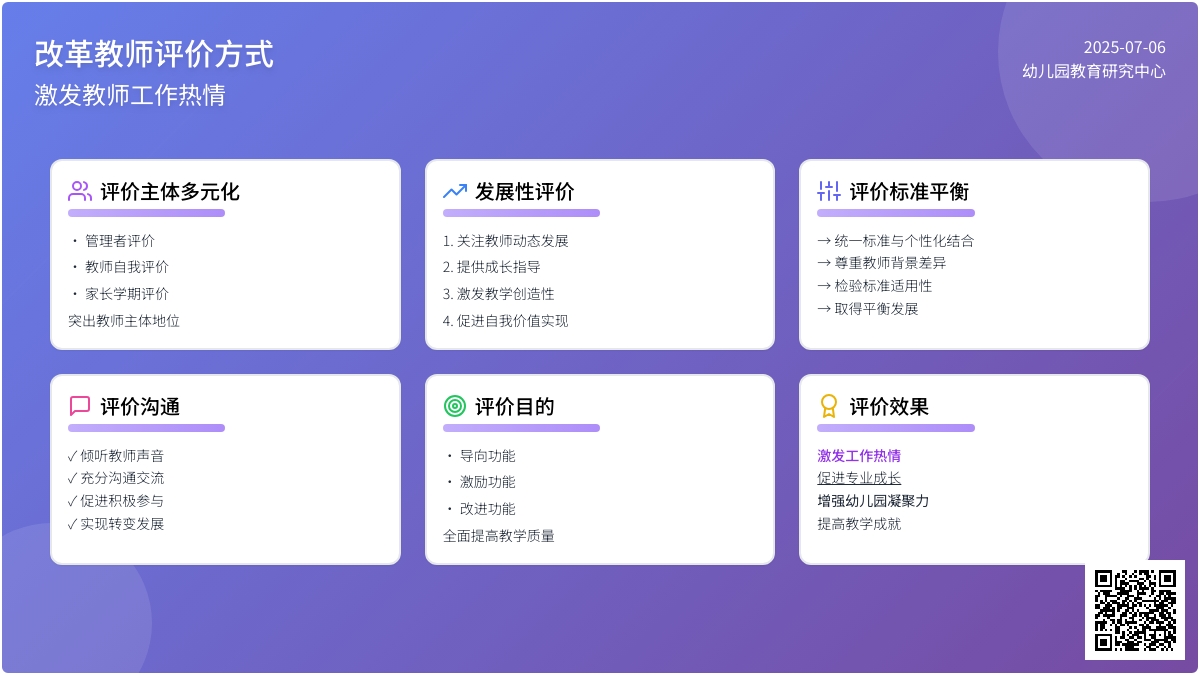Click the QR code image
1200x675 pixels.
pyautogui.click(x=1135, y=610)
